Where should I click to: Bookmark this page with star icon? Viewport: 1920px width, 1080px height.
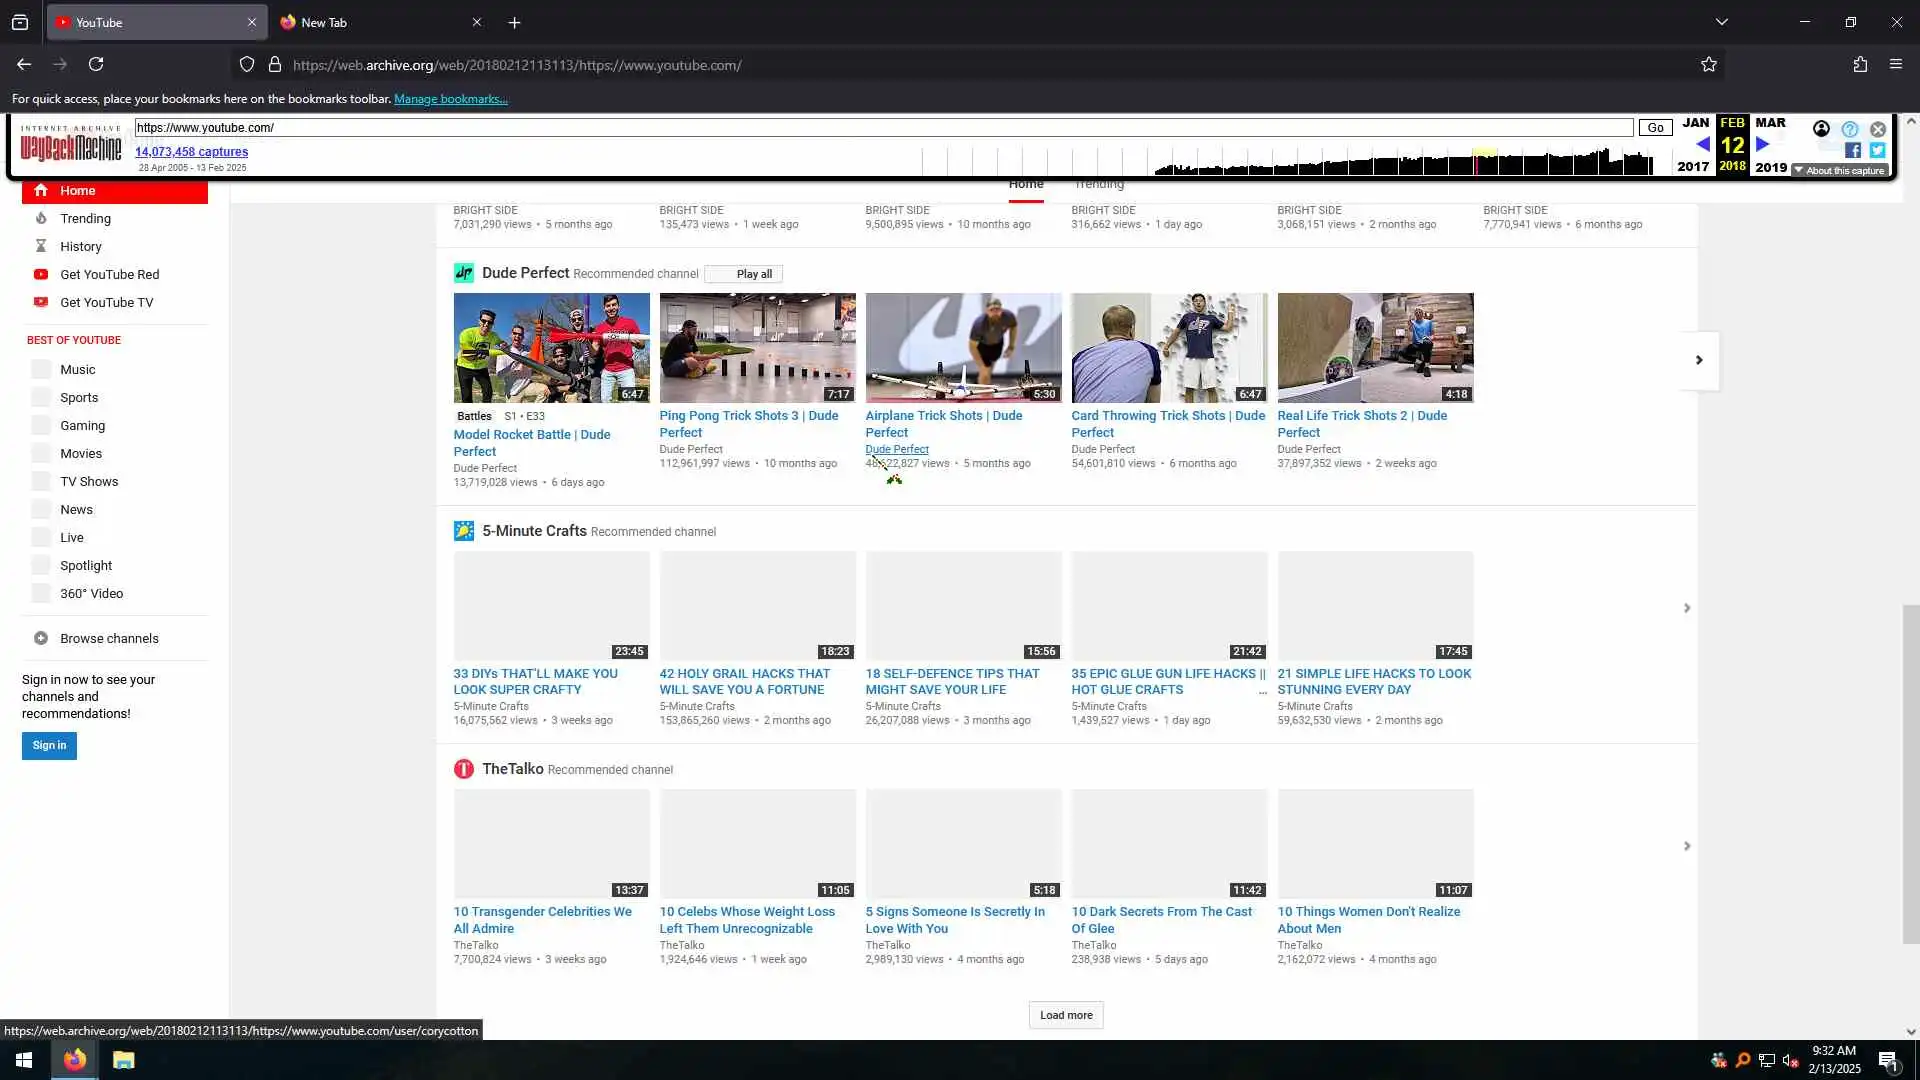tap(1709, 65)
